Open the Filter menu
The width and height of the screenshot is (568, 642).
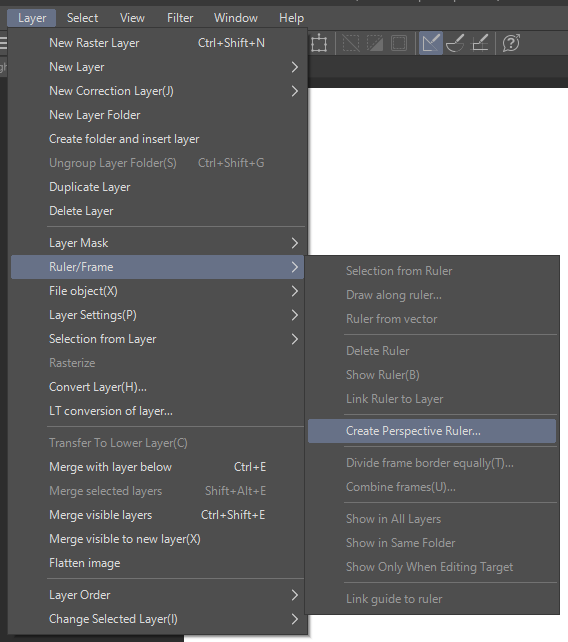(x=180, y=18)
